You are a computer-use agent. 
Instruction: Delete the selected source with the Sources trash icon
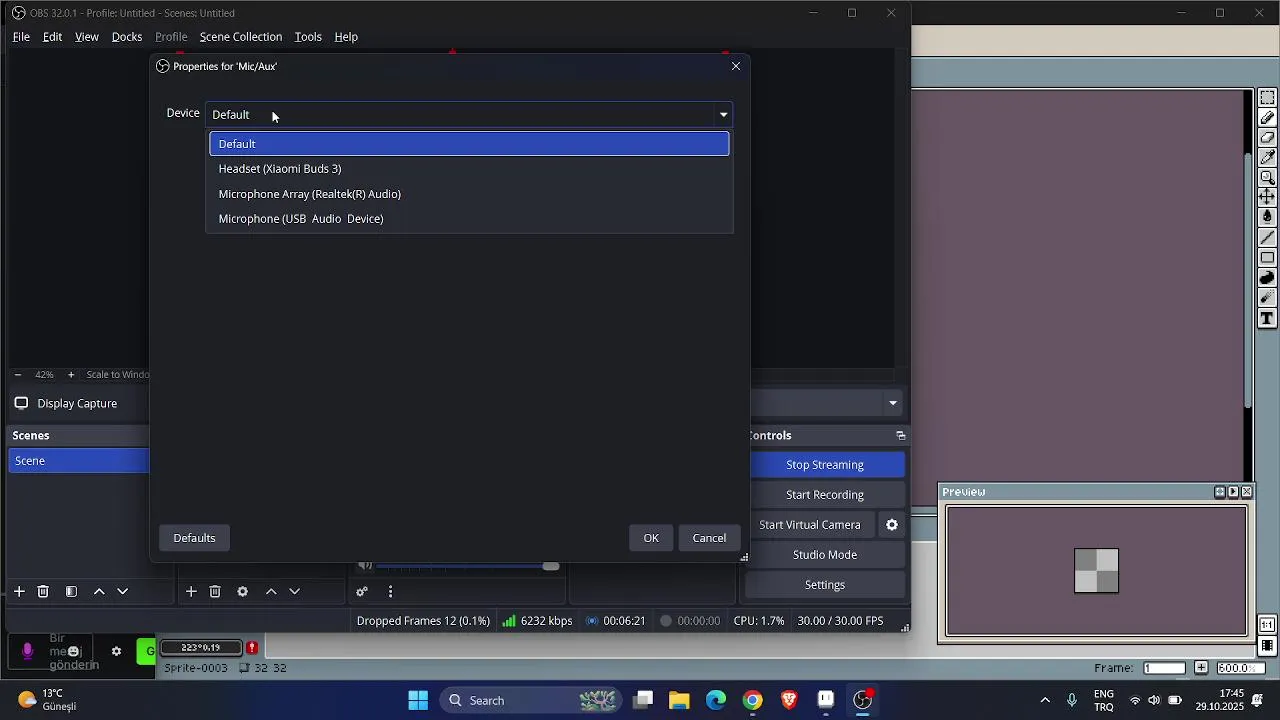[215, 592]
